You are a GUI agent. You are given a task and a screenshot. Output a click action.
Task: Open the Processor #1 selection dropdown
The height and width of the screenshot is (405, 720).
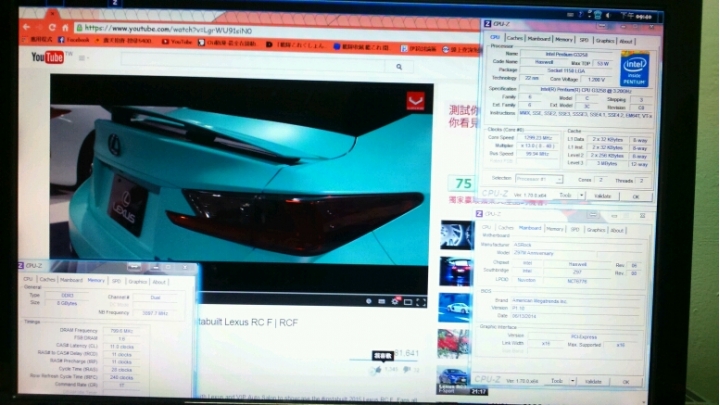tap(539, 179)
